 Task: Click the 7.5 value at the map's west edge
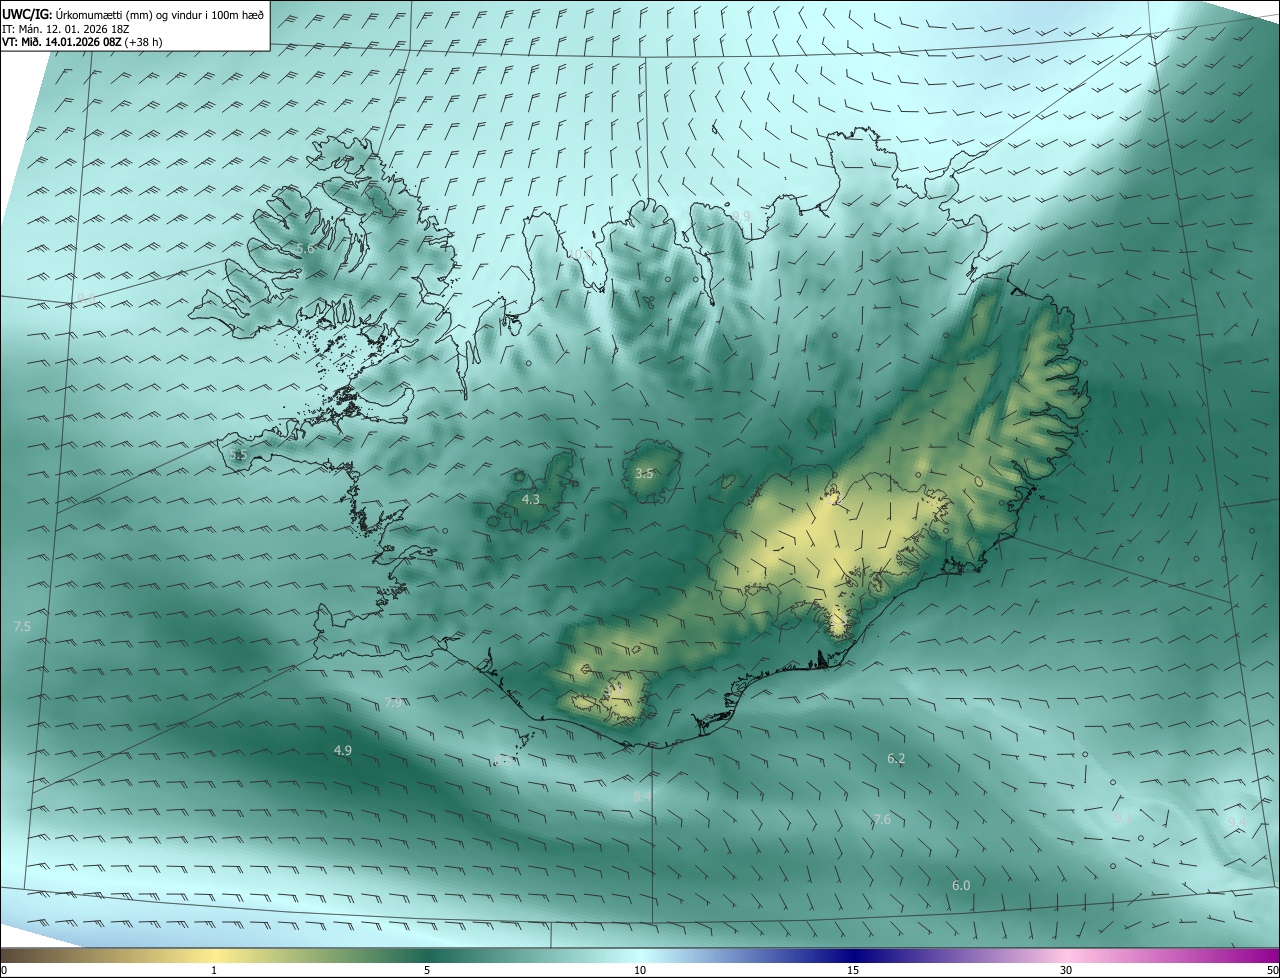click(22, 626)
